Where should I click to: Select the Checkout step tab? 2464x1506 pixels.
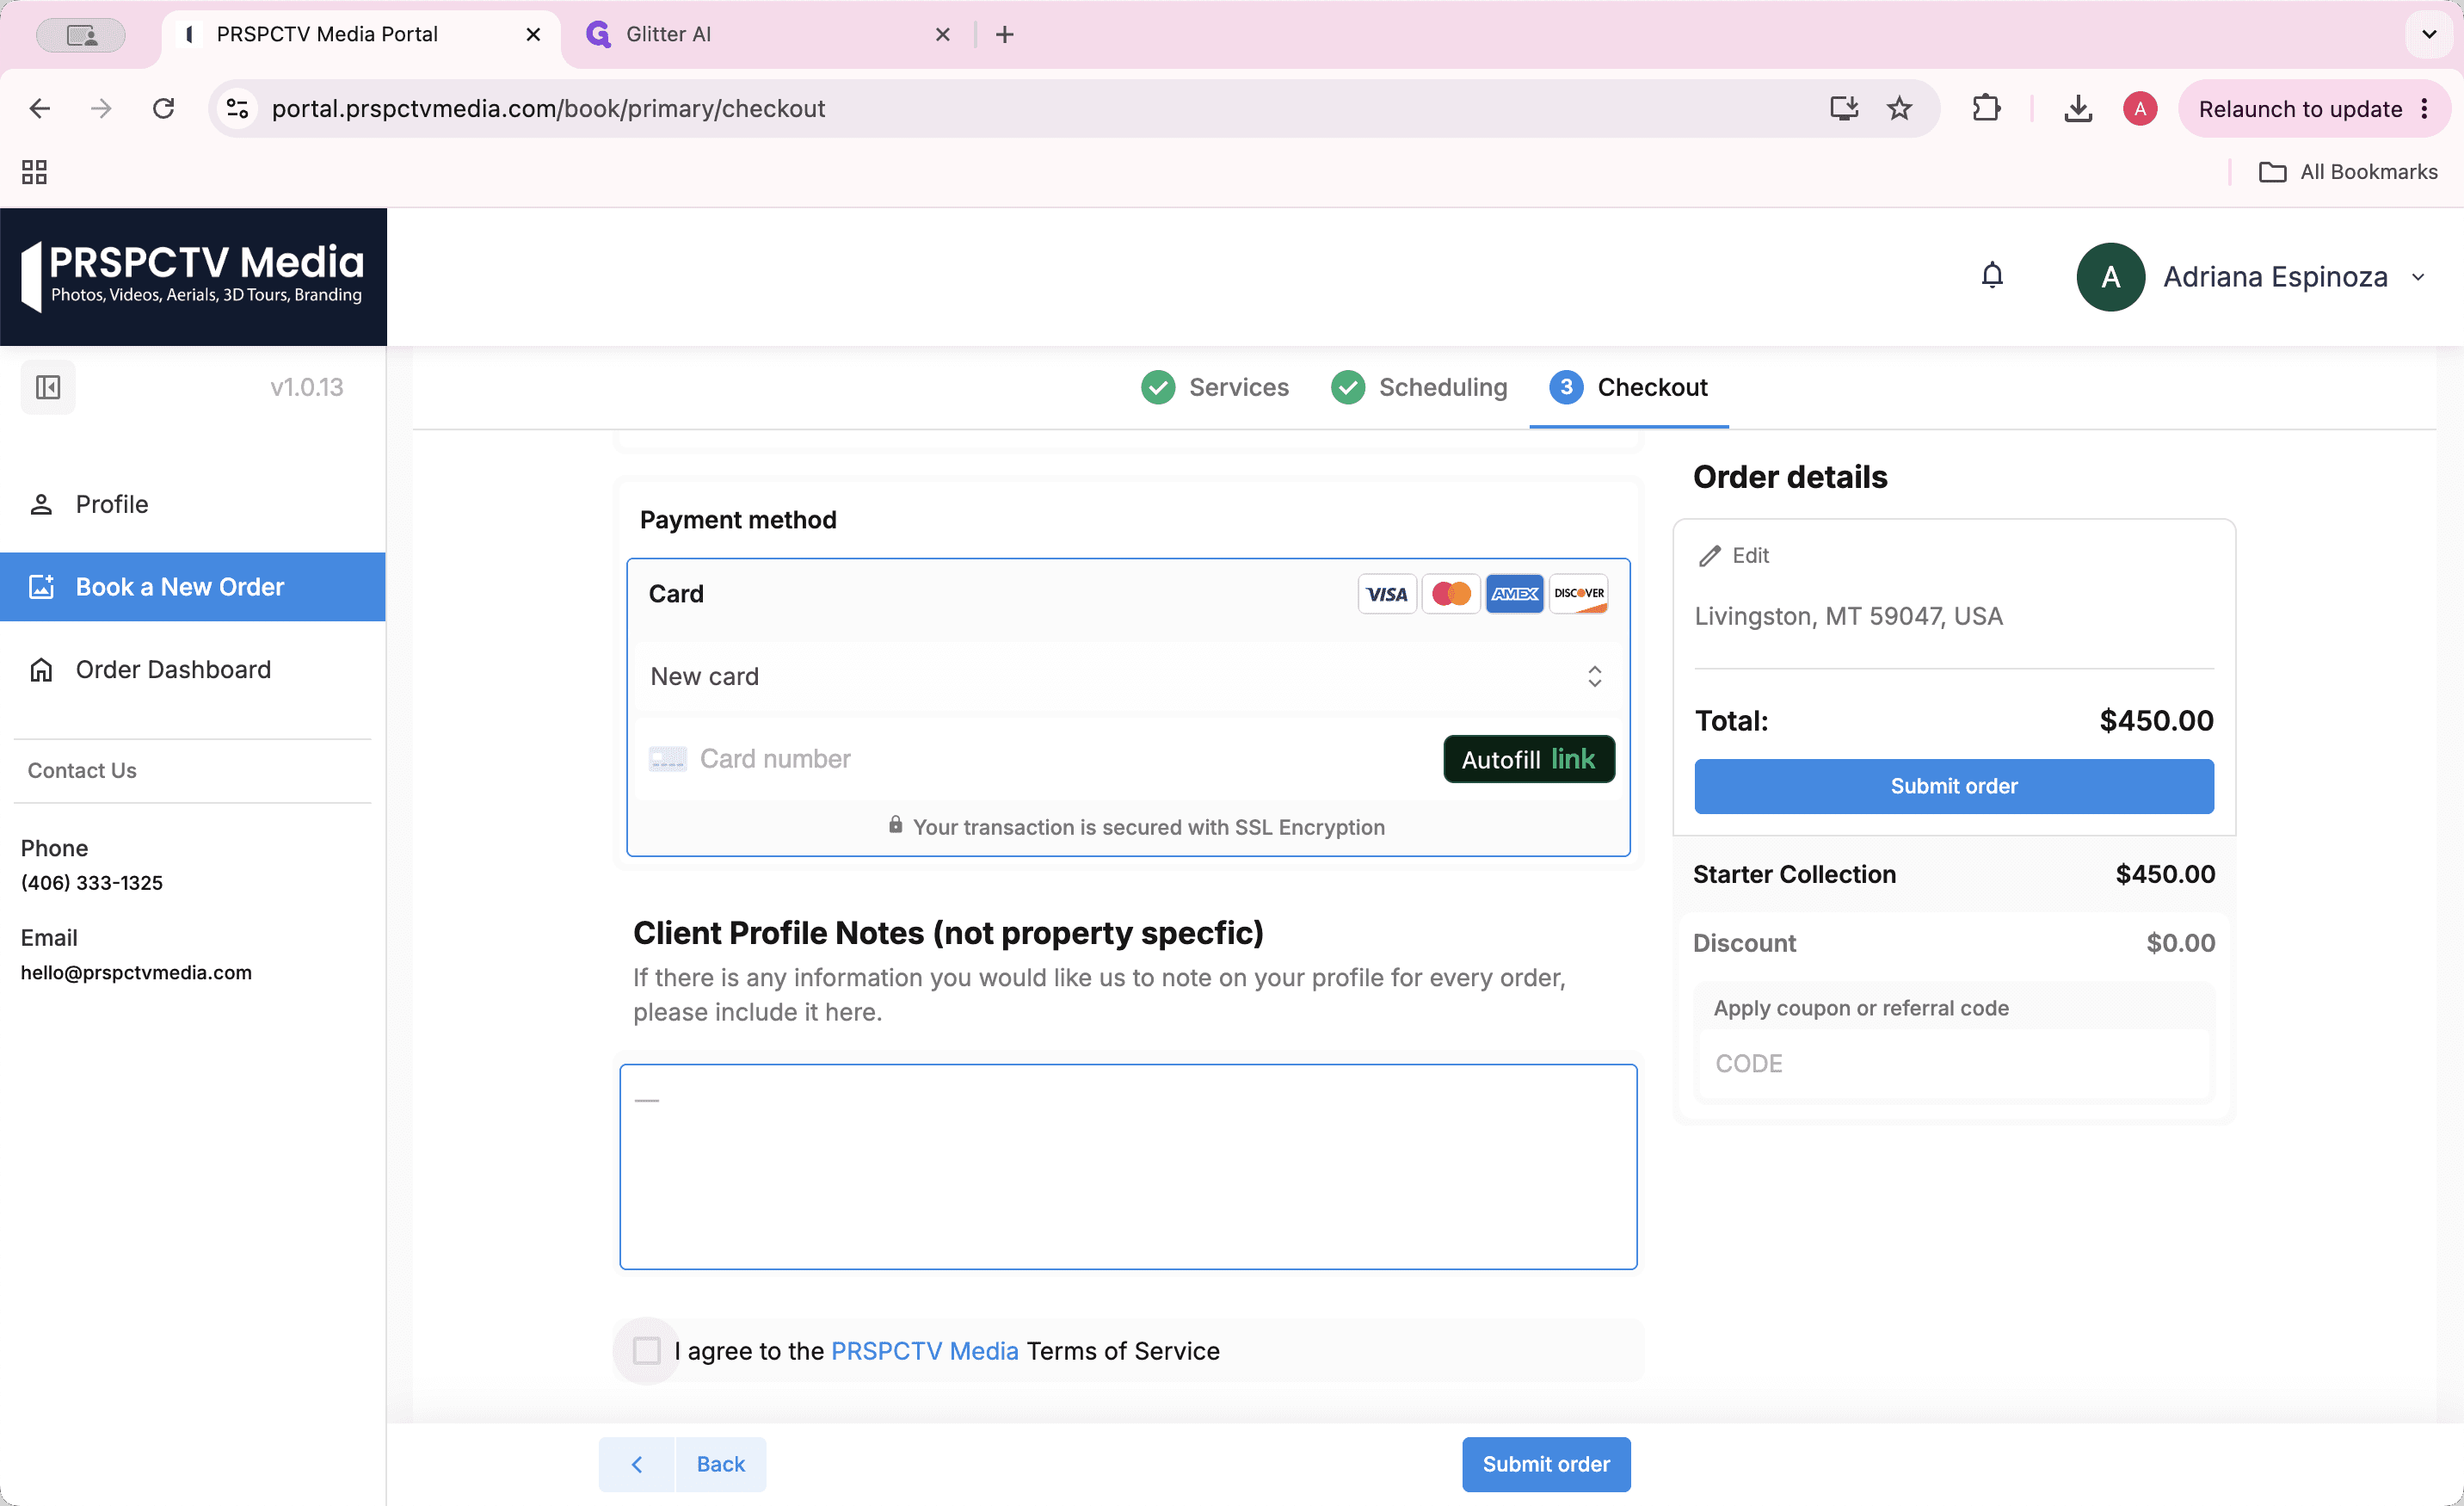click(x=1629, y=387)
